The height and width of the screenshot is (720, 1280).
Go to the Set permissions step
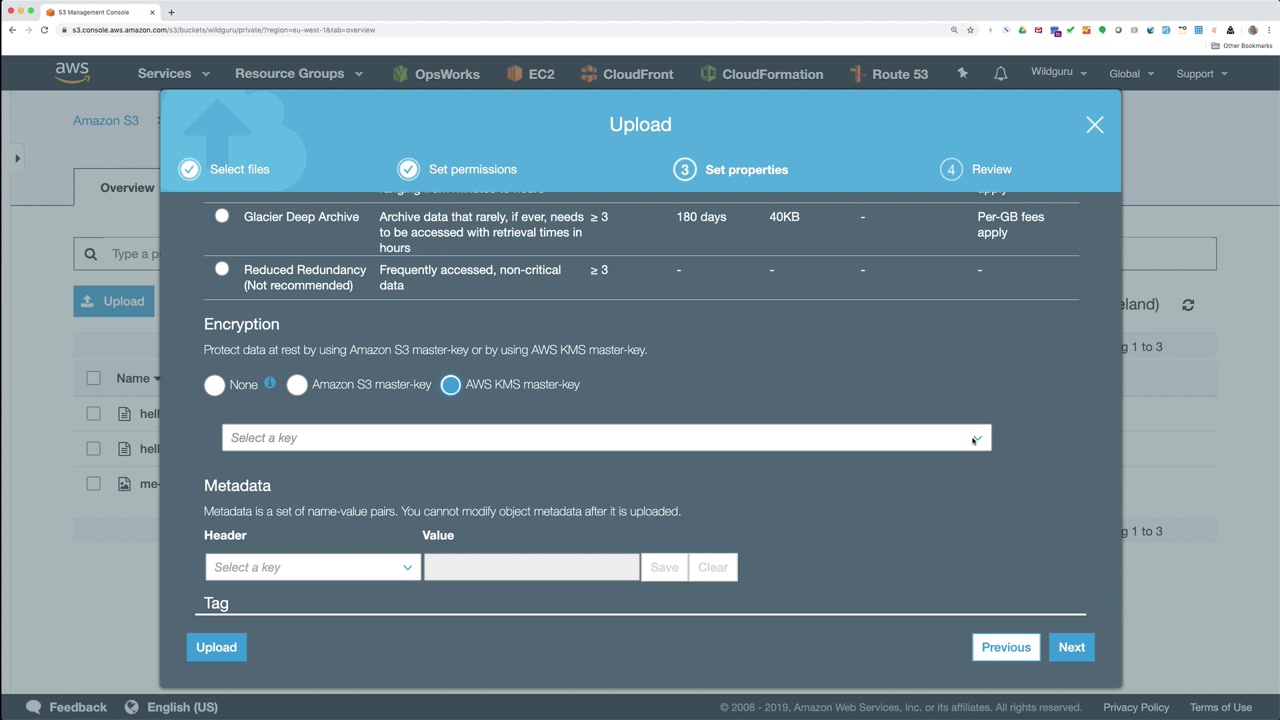(x=457, y=169)
